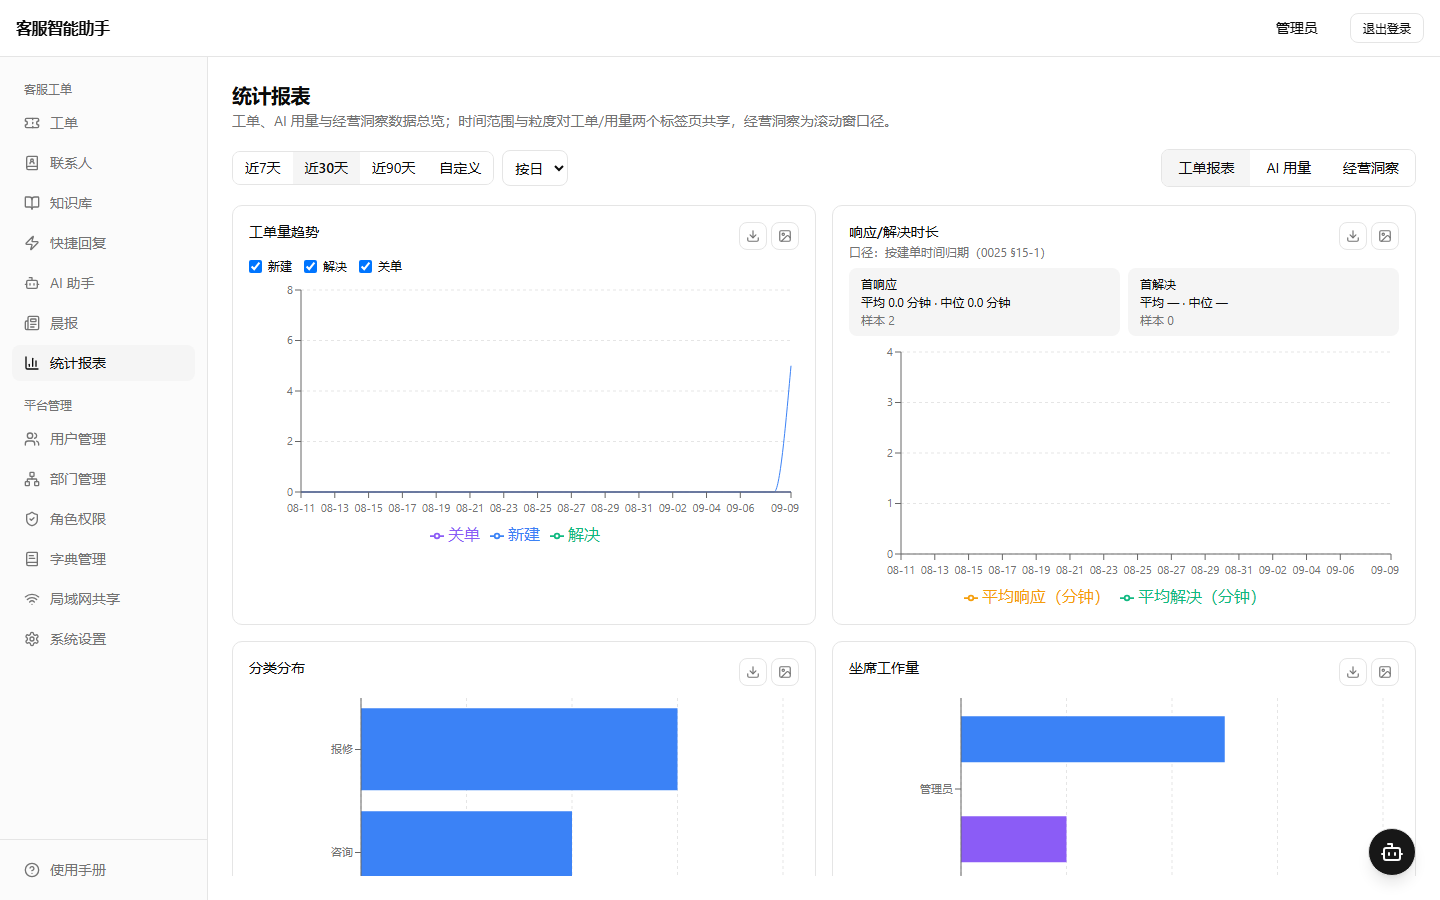
Task: Open 用户管理 in the sidebar
Action: click(x=103, y=439)
